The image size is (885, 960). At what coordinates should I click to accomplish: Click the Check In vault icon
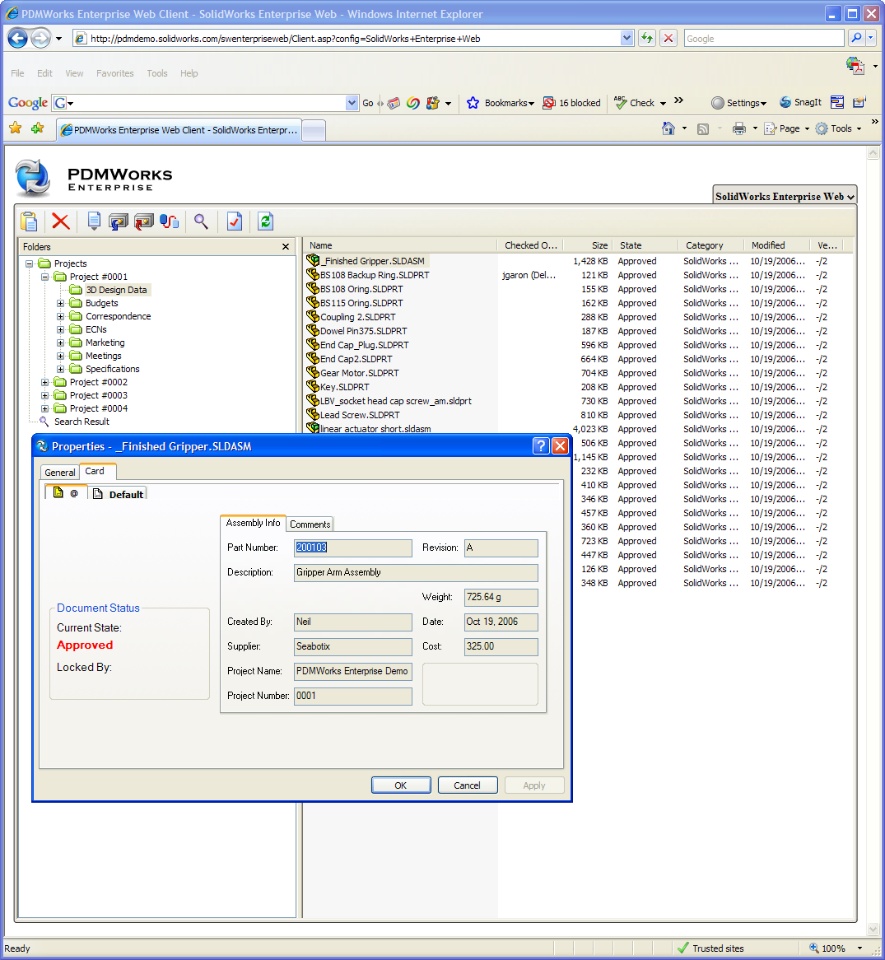[x=144, y=222]
